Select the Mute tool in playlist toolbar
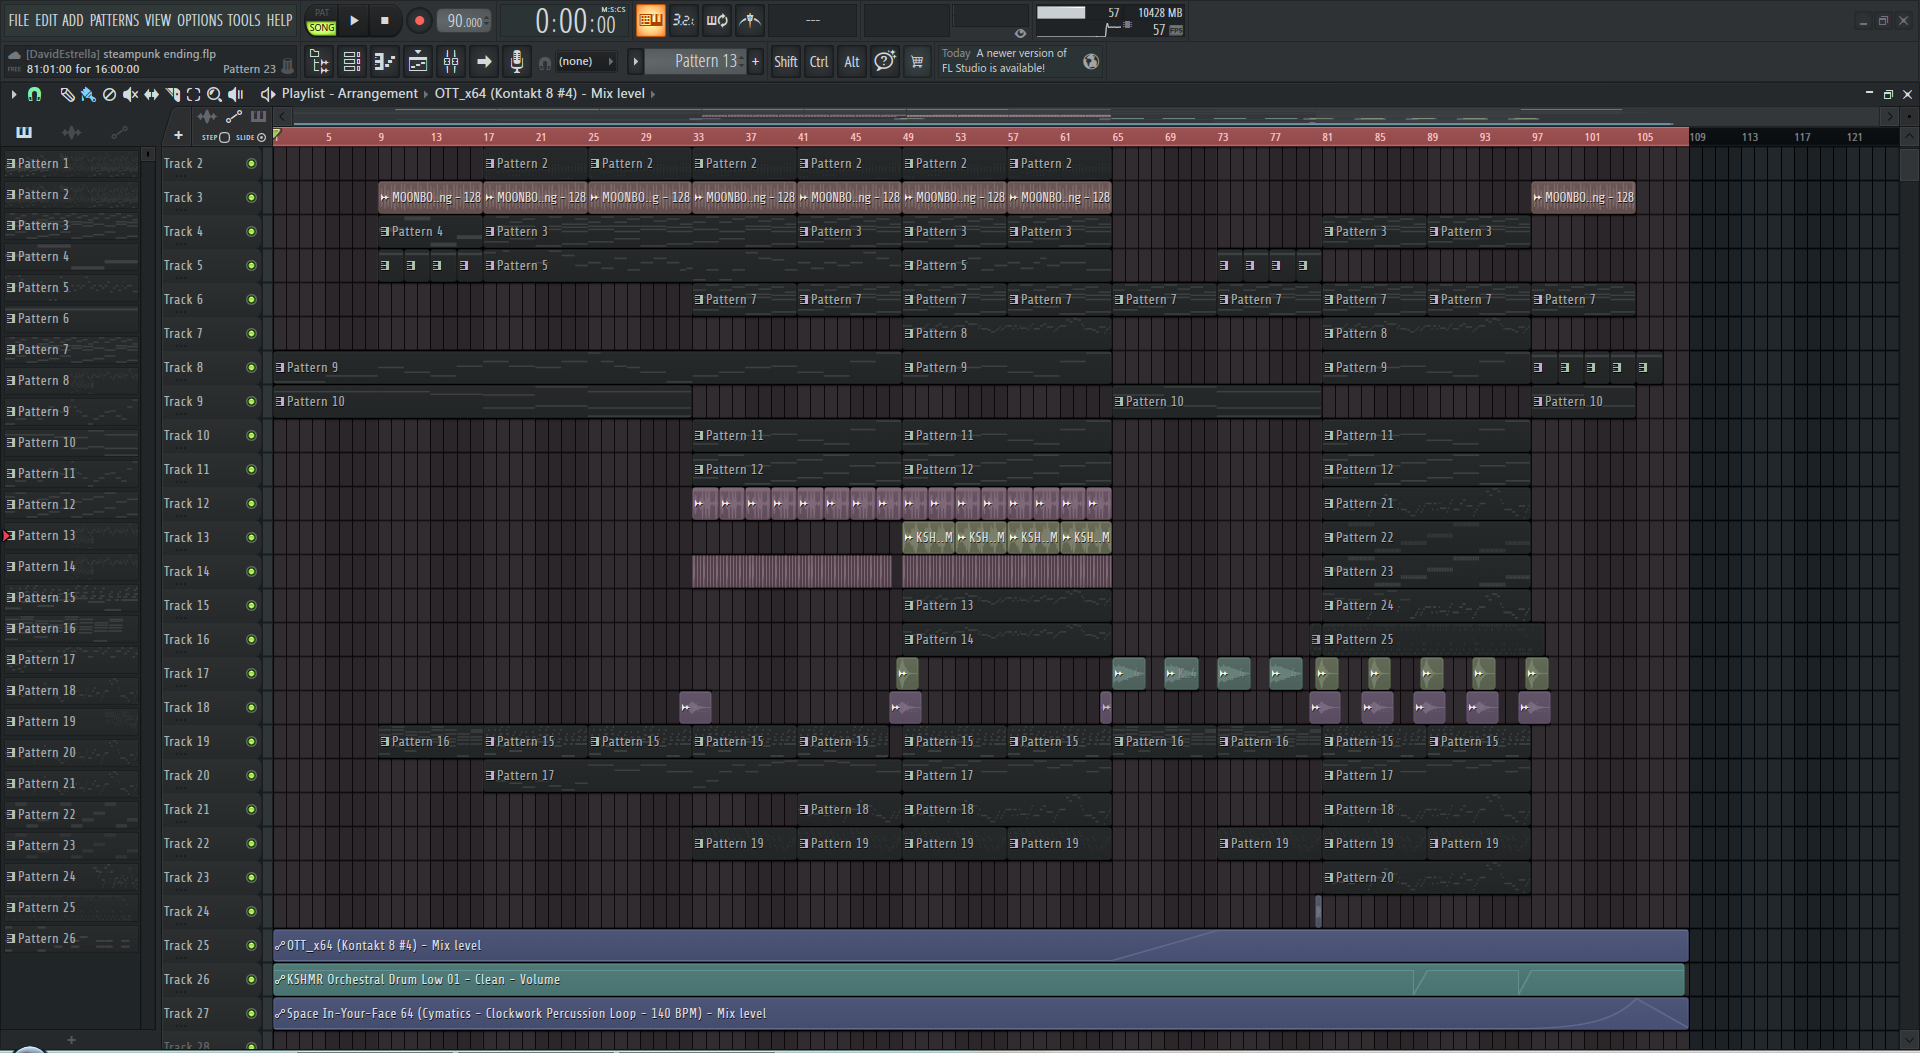The width and height of the screenshot is (1920, 1053). tap(130, 94)
